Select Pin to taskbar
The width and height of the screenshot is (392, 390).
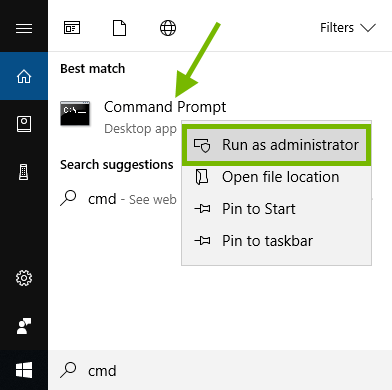[x=276, y=241]
